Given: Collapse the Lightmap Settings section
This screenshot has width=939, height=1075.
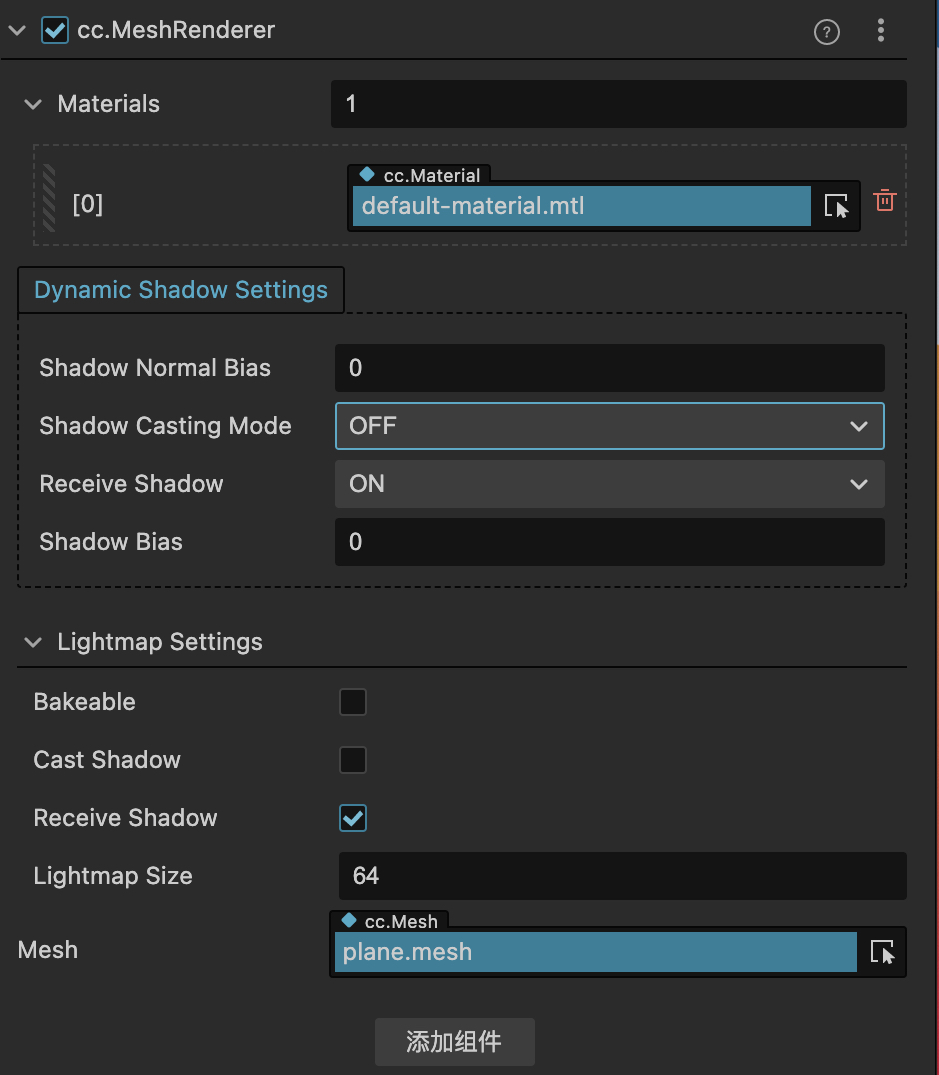Looking at the screenshot, I should click(33, 642).
